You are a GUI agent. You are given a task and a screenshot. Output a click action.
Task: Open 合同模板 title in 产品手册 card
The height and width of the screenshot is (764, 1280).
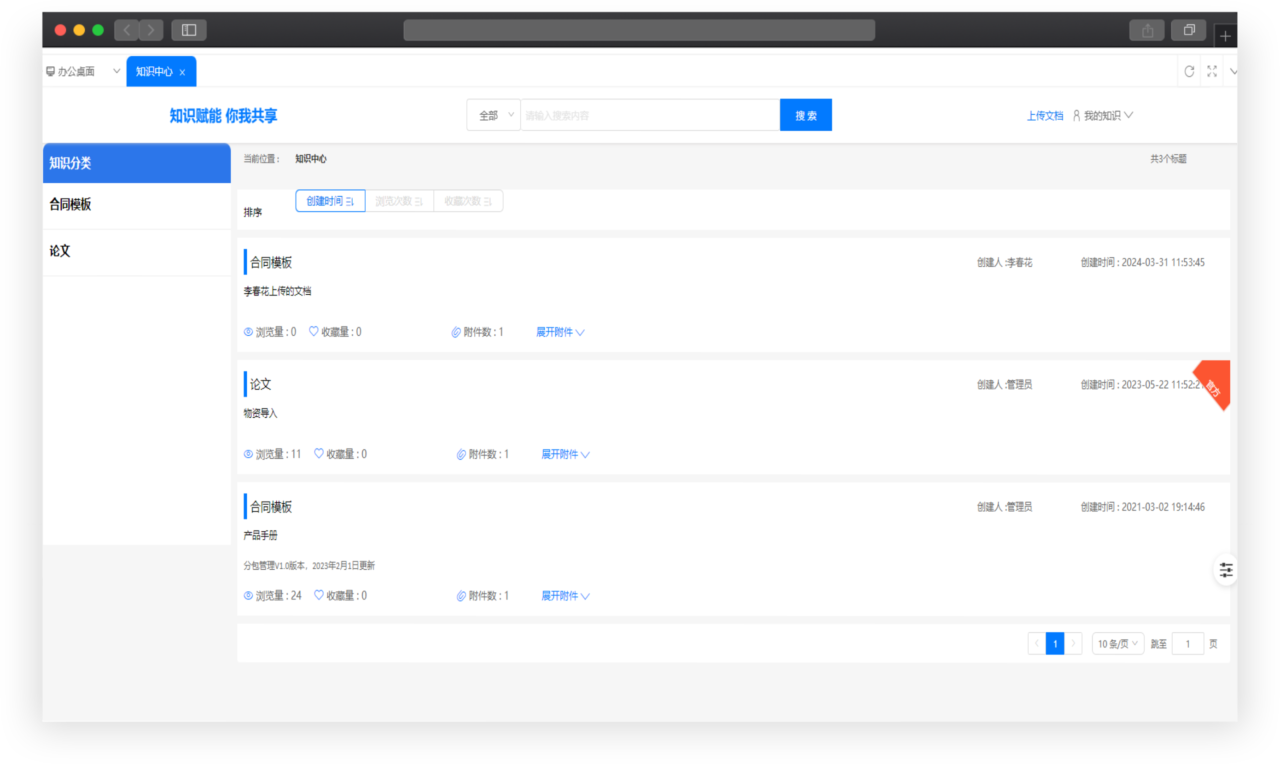tap(271, 507)
